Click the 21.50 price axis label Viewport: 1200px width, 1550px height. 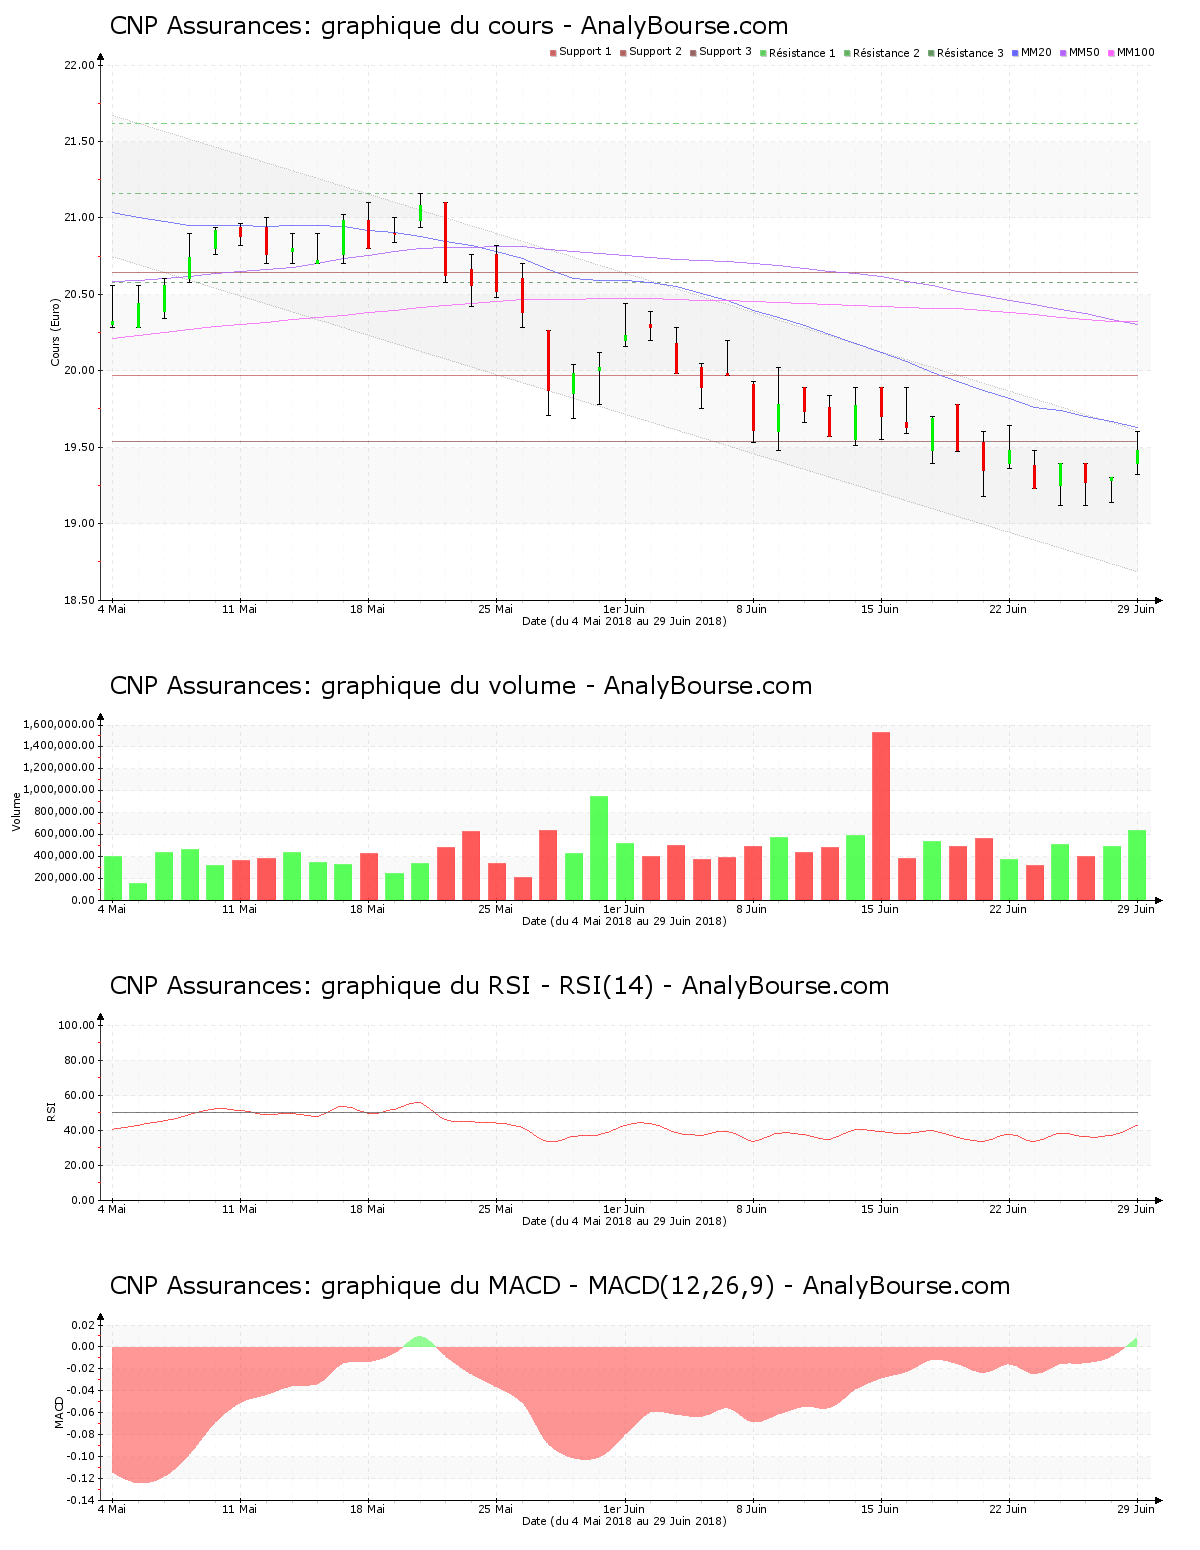pos(79,142)
